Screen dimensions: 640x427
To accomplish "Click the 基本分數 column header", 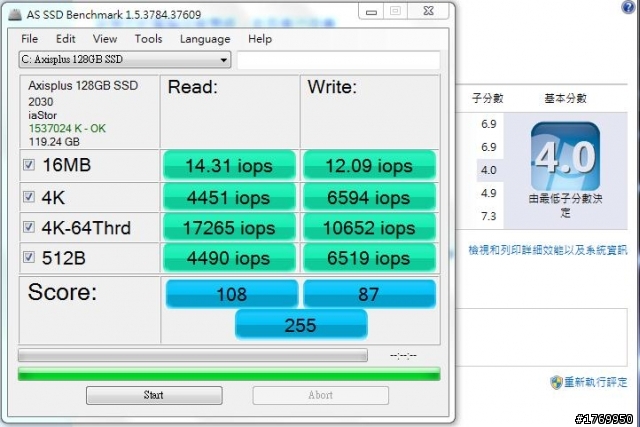I will [x=565, y=98].
